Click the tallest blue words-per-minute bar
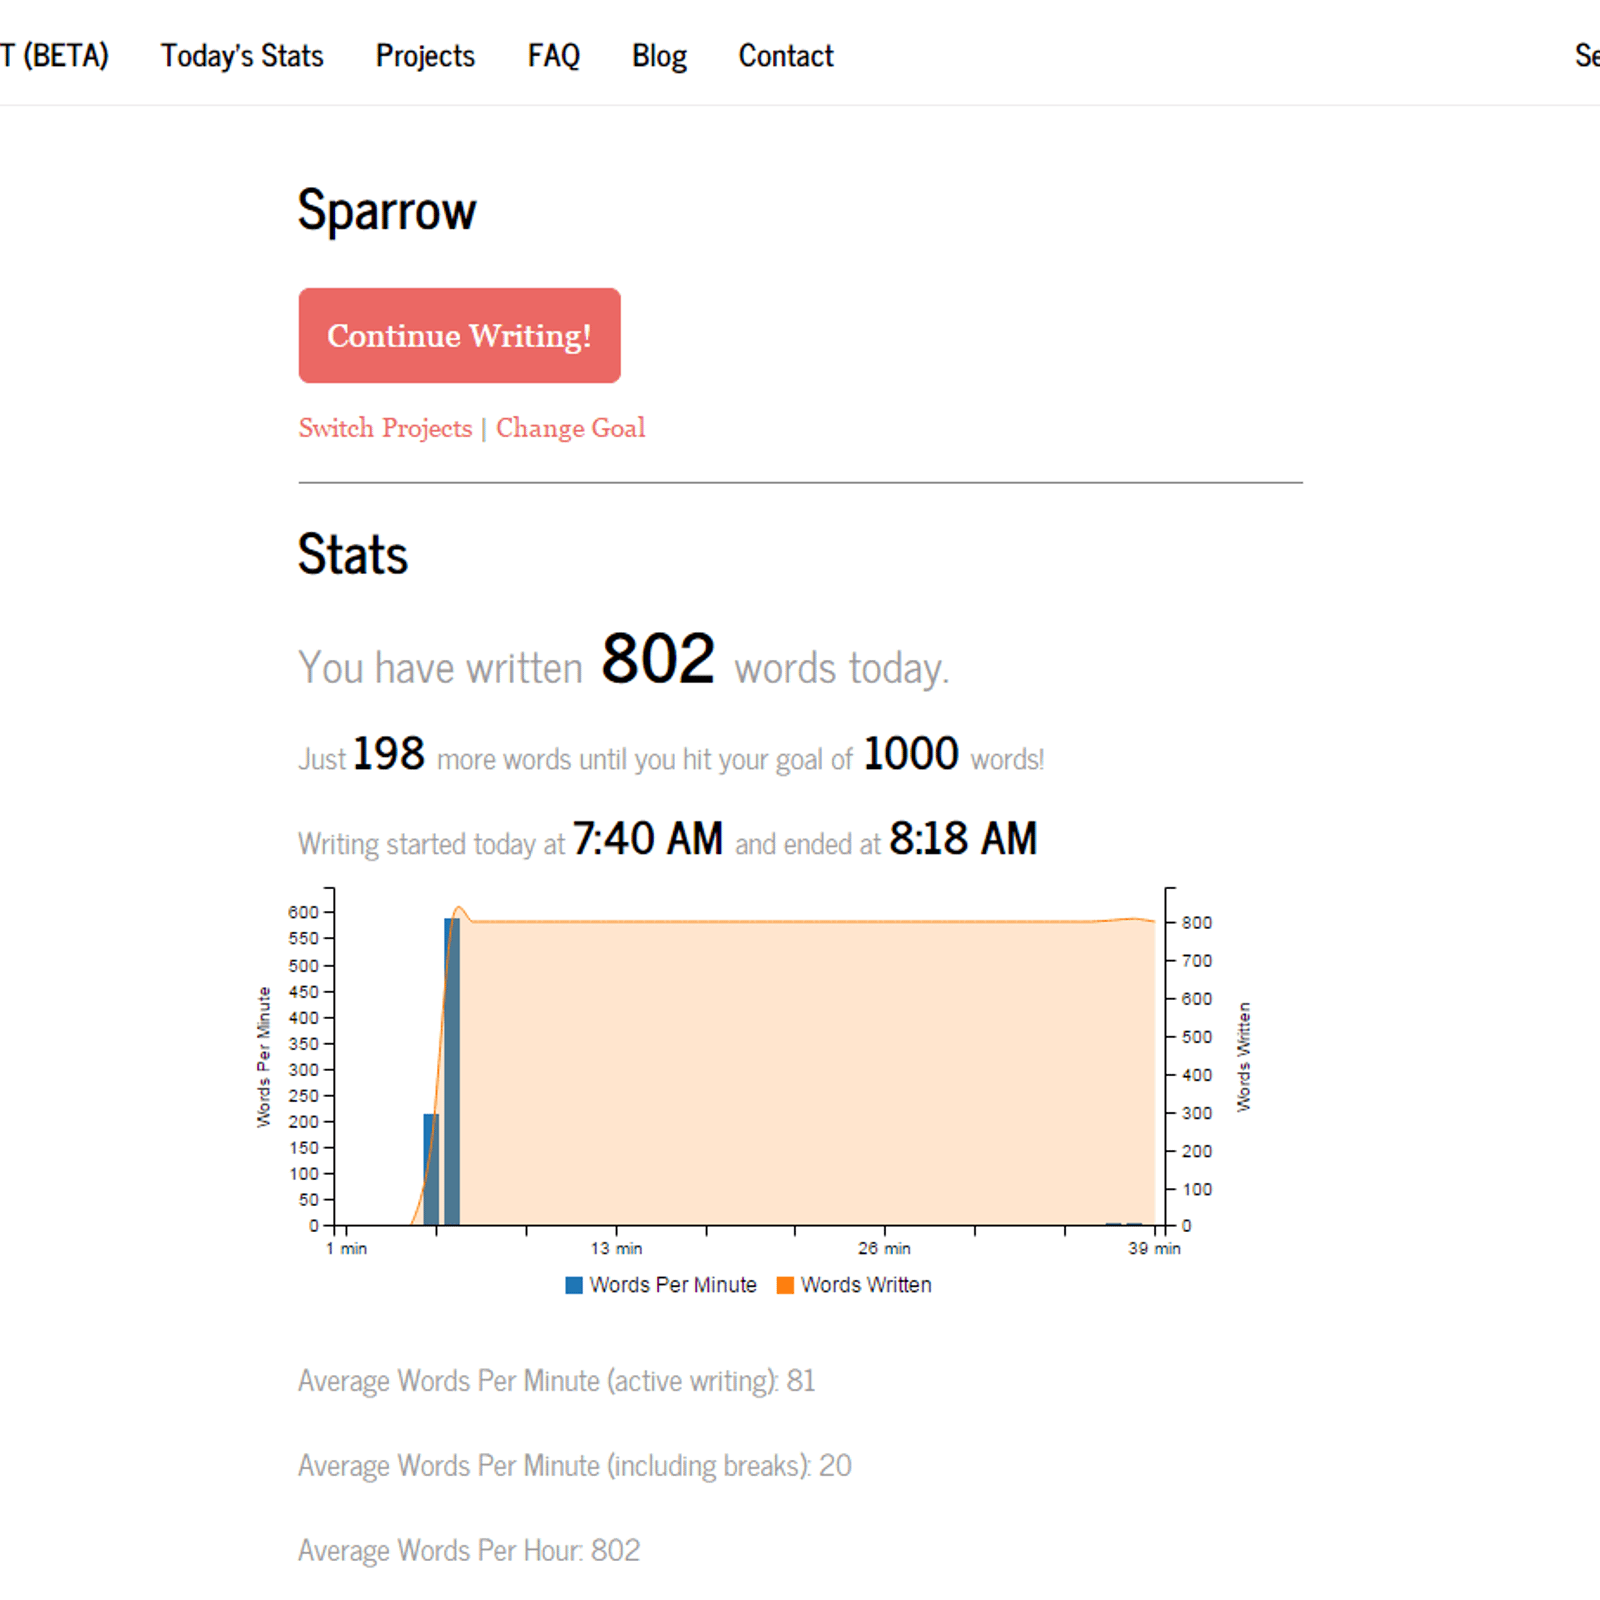The height and width of the screenshot is (1600, 1600). (452, 1071)
